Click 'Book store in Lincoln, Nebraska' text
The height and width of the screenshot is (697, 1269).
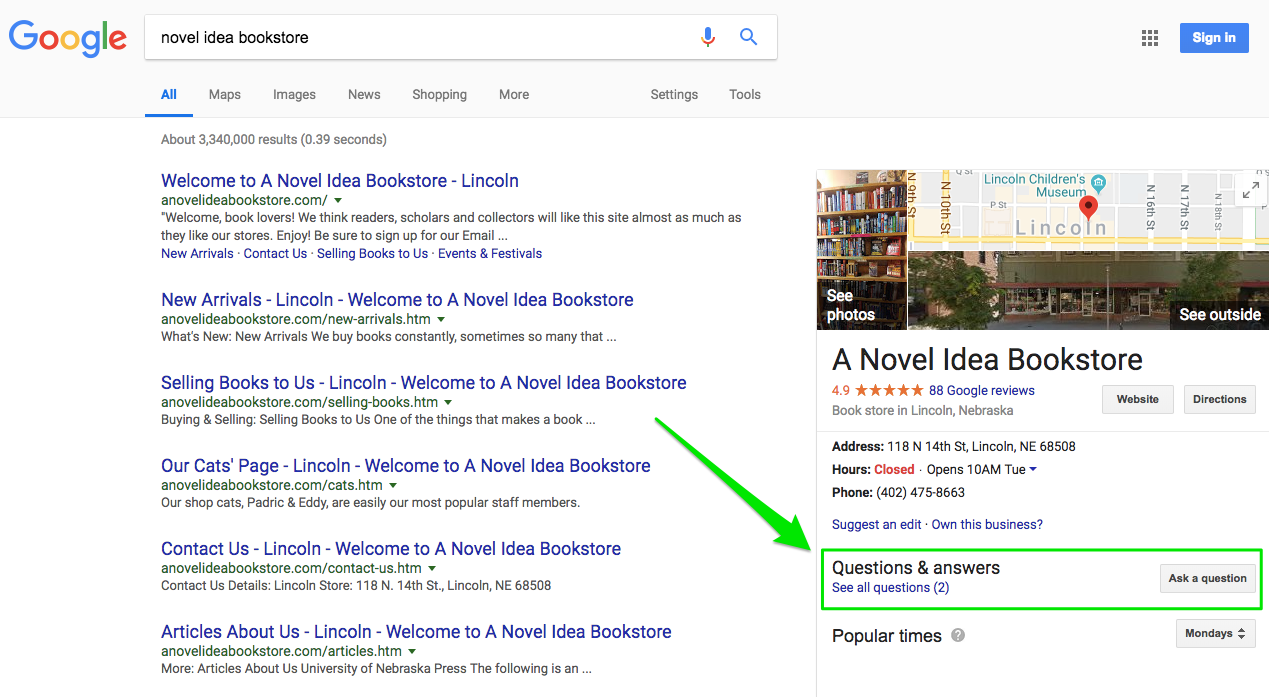pyautogui.click(x=922, y=410)
